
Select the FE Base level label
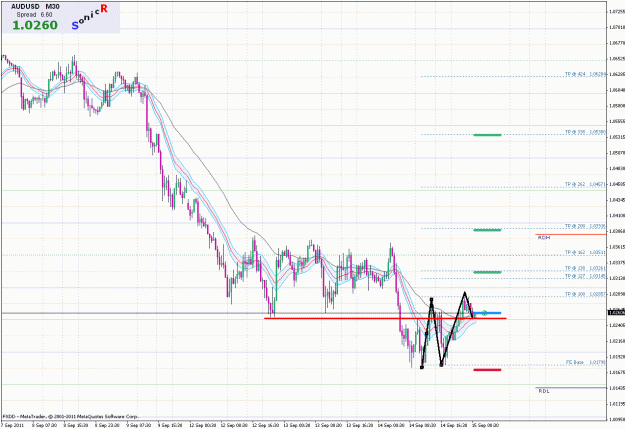pos(586,362)
